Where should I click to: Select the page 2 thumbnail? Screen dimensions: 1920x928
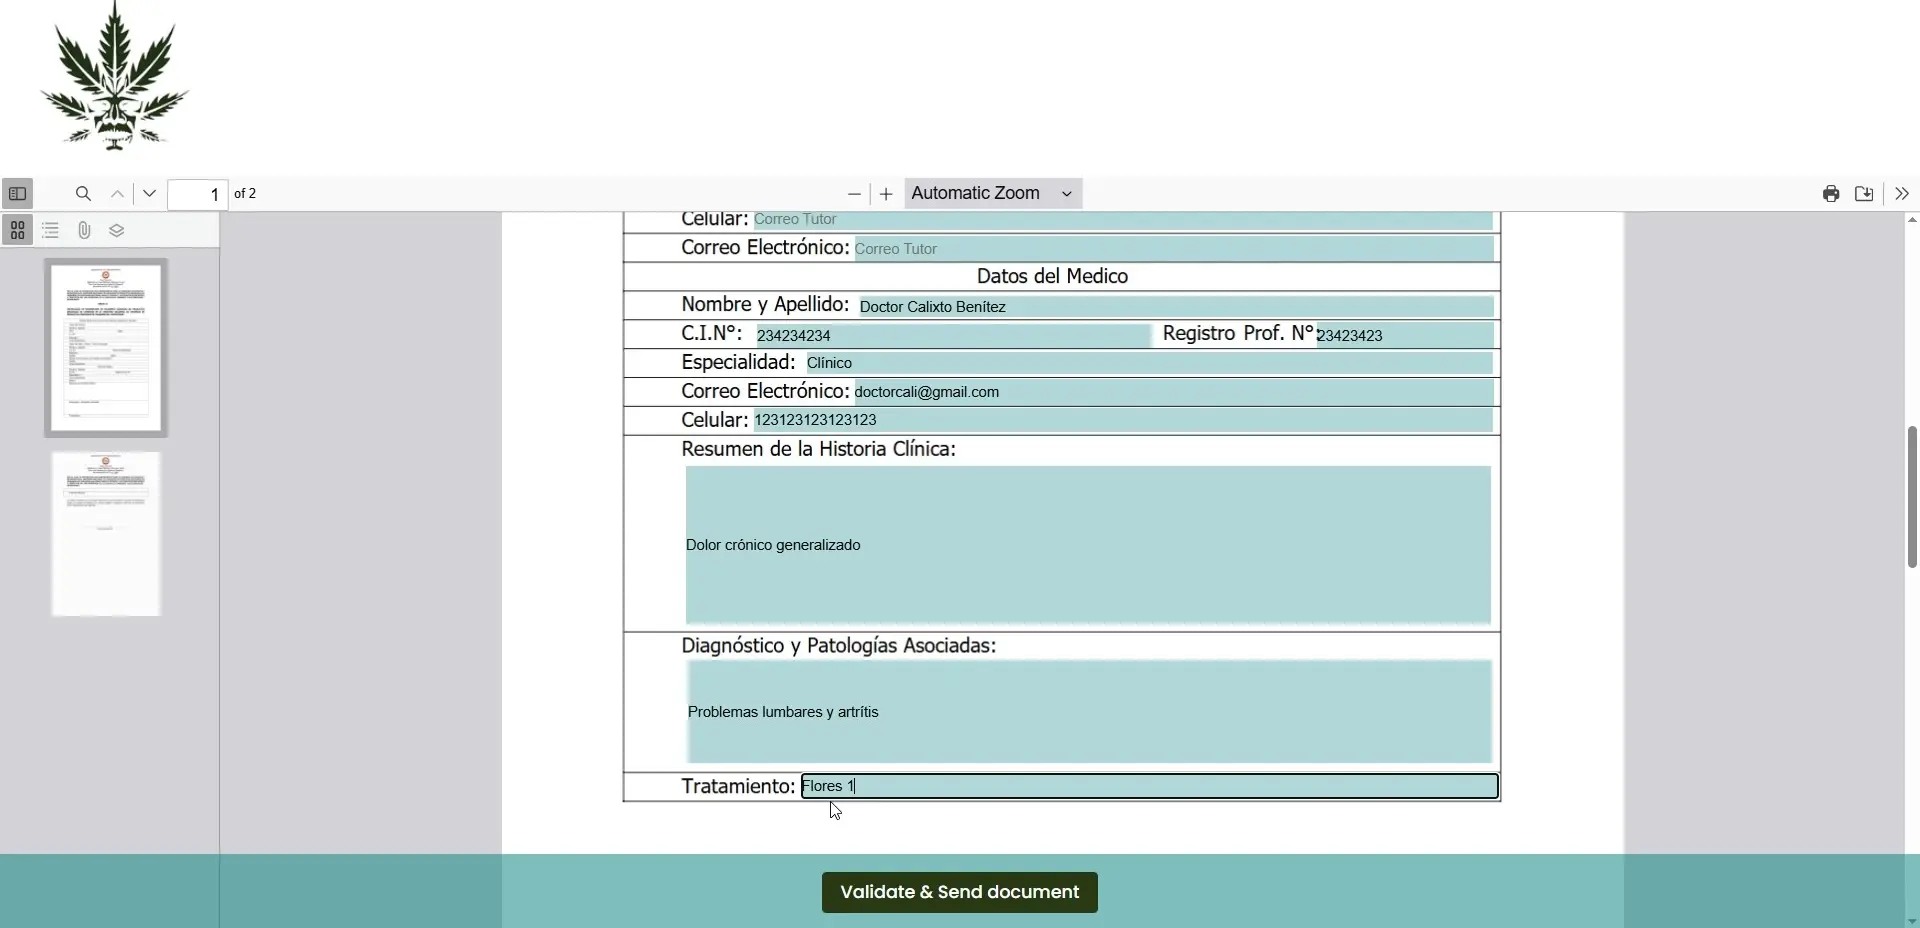[x=106, y=534]
